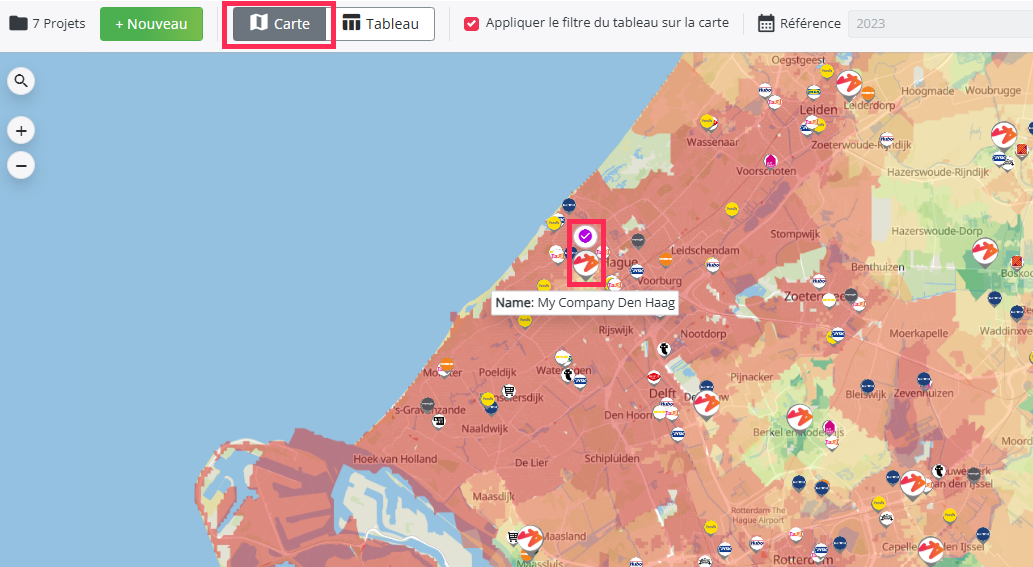Switch to the Tableau view
The width and height of the screenshot is (1033, 567).
381,24
